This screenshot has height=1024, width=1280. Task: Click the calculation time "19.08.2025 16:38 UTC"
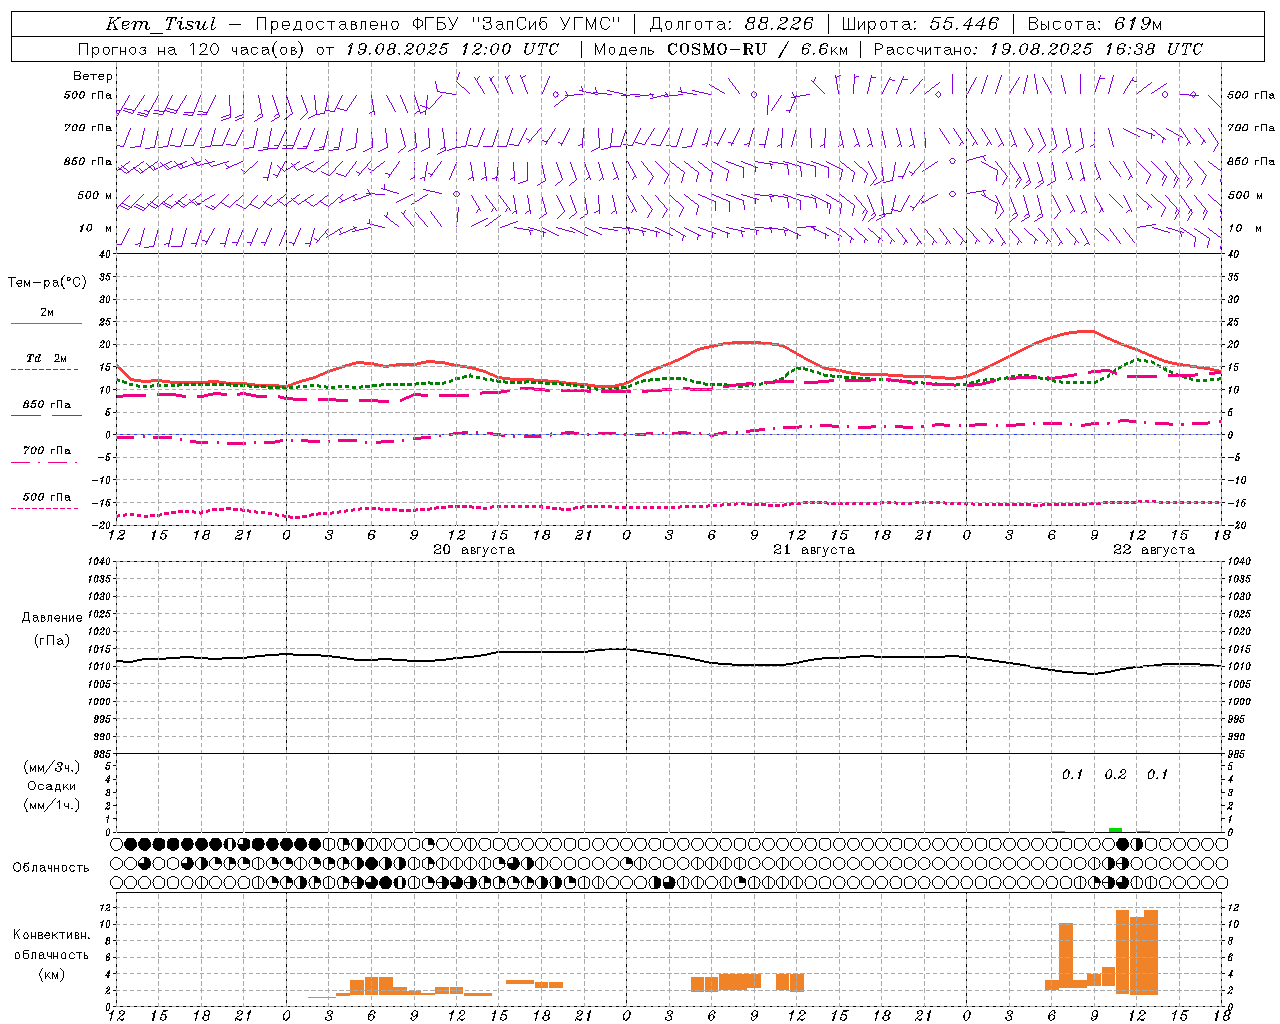(x=1096, y=49)
